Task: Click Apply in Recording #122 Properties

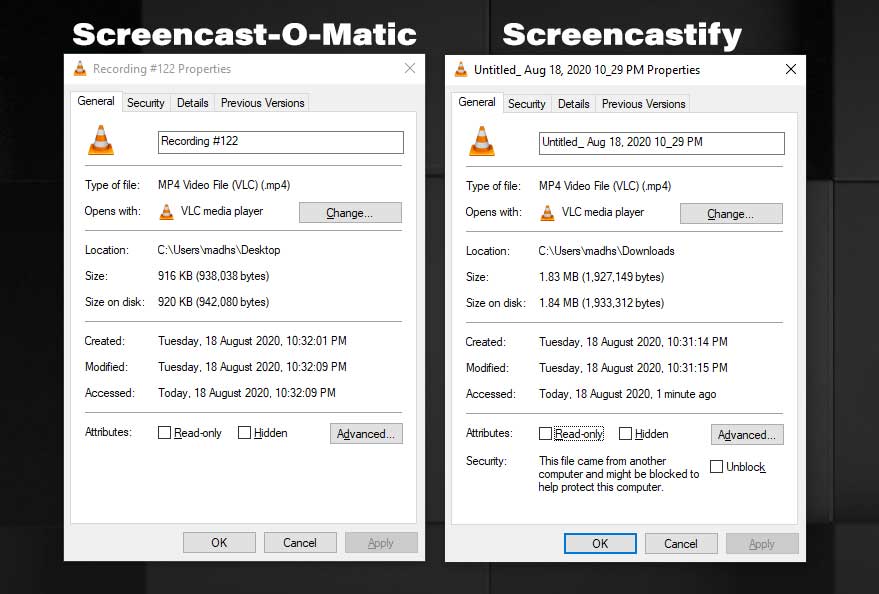Action: coord(381,543)
